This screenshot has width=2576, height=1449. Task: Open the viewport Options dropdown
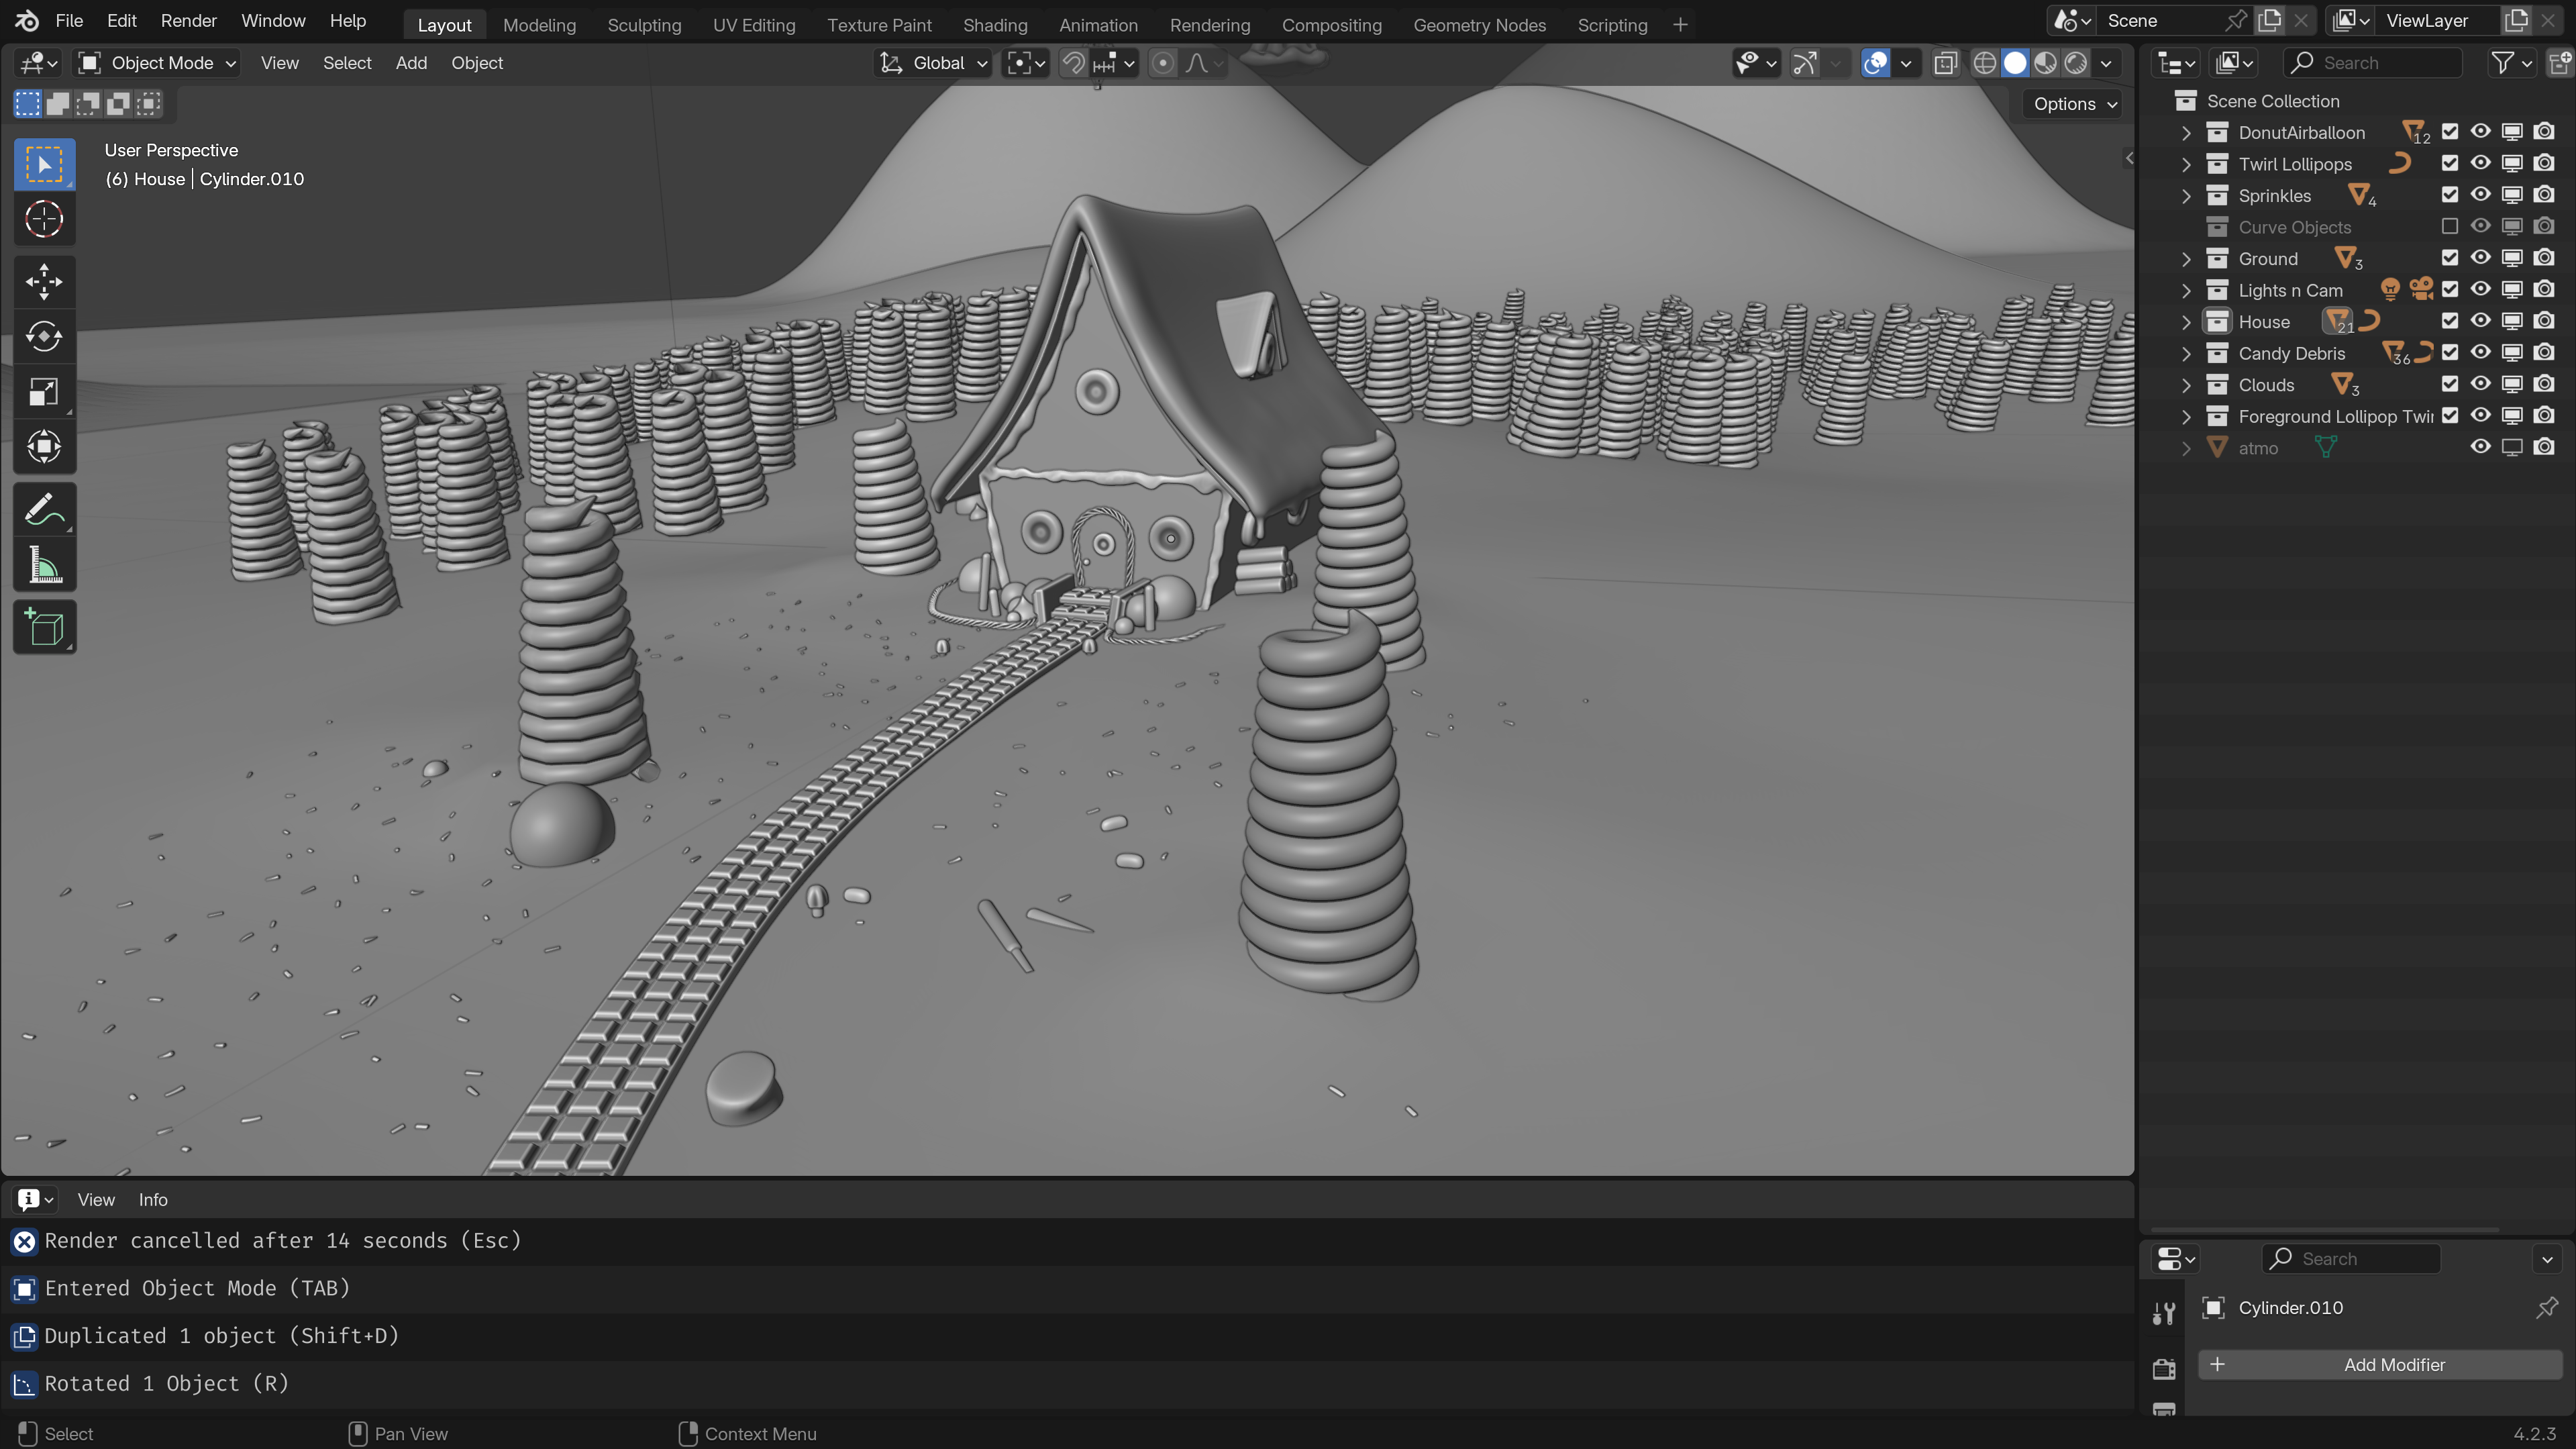(2074, 104)
